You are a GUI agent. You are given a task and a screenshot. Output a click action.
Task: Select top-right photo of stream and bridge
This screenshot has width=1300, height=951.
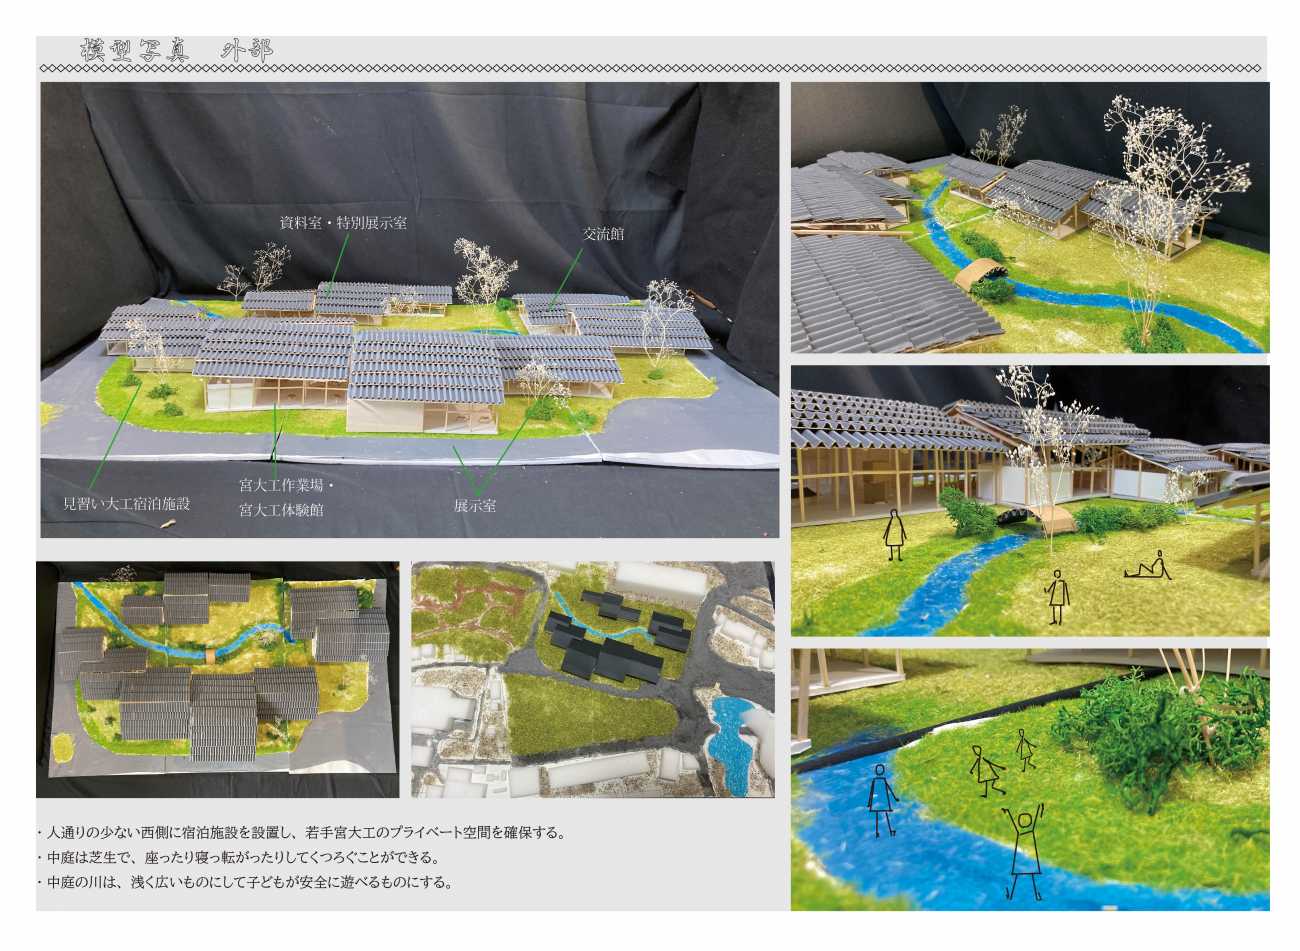click(x=1029, y=217)
